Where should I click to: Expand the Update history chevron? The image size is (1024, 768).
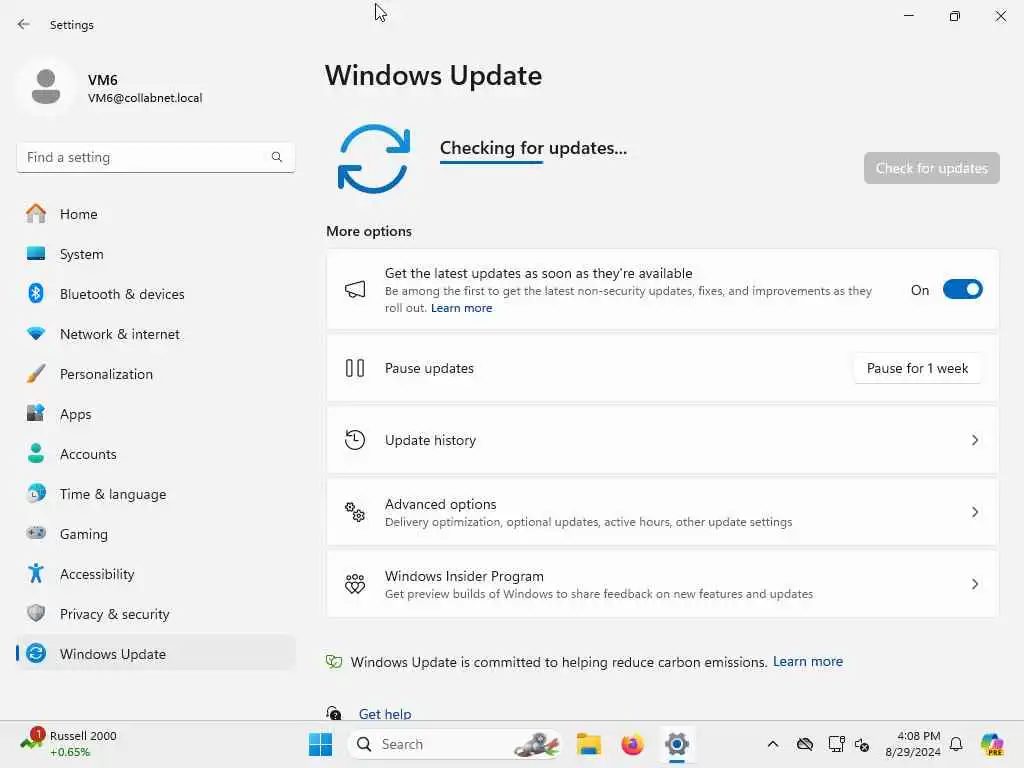[x=974, y=440]
